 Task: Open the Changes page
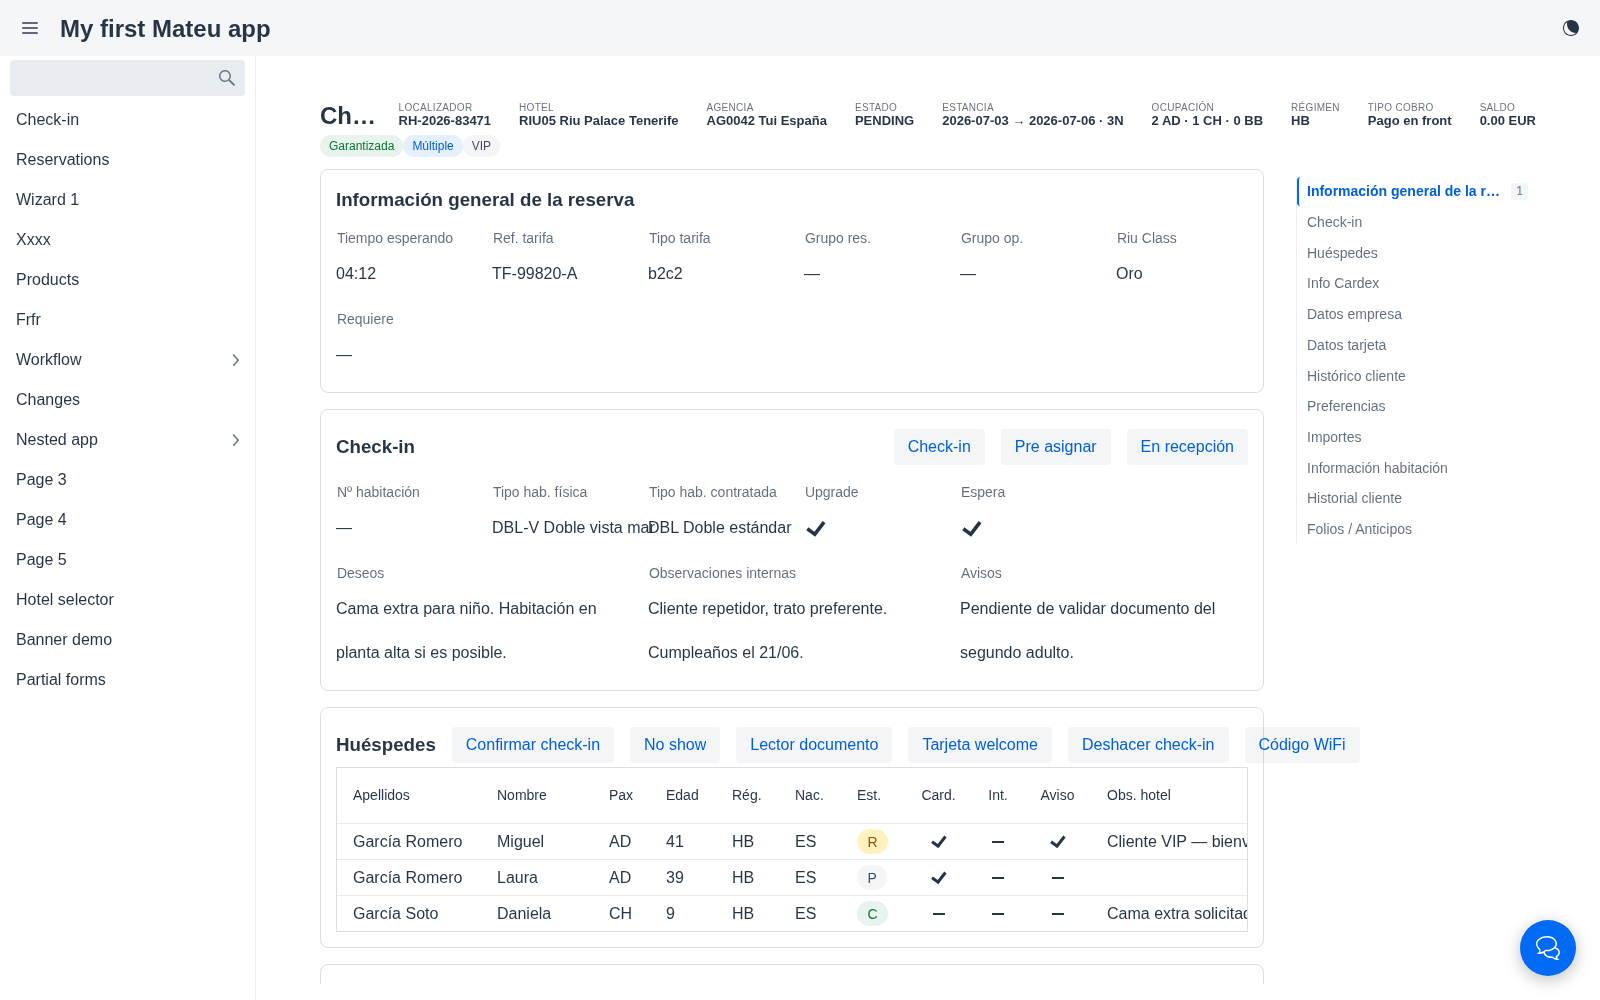point(127,400)
